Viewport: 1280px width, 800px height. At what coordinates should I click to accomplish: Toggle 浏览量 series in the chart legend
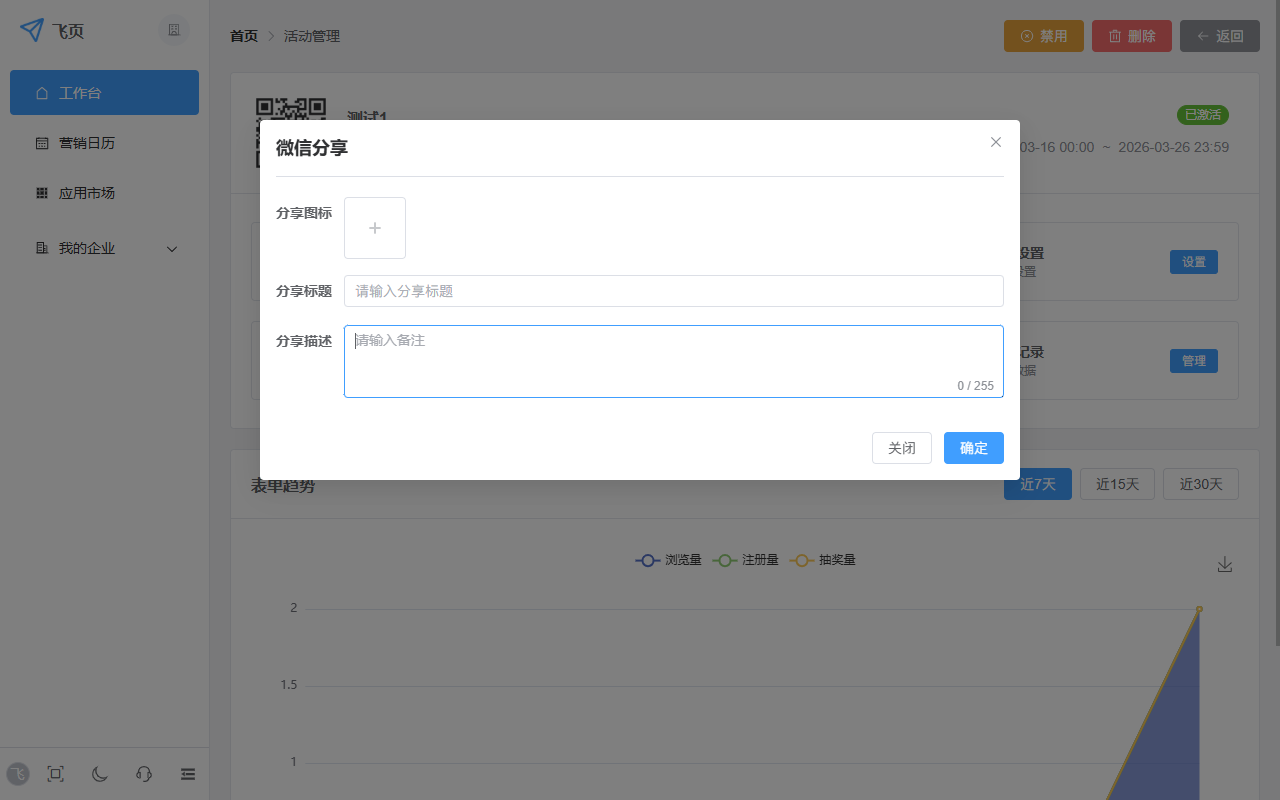pyautogui.click(x=668, y=560)
